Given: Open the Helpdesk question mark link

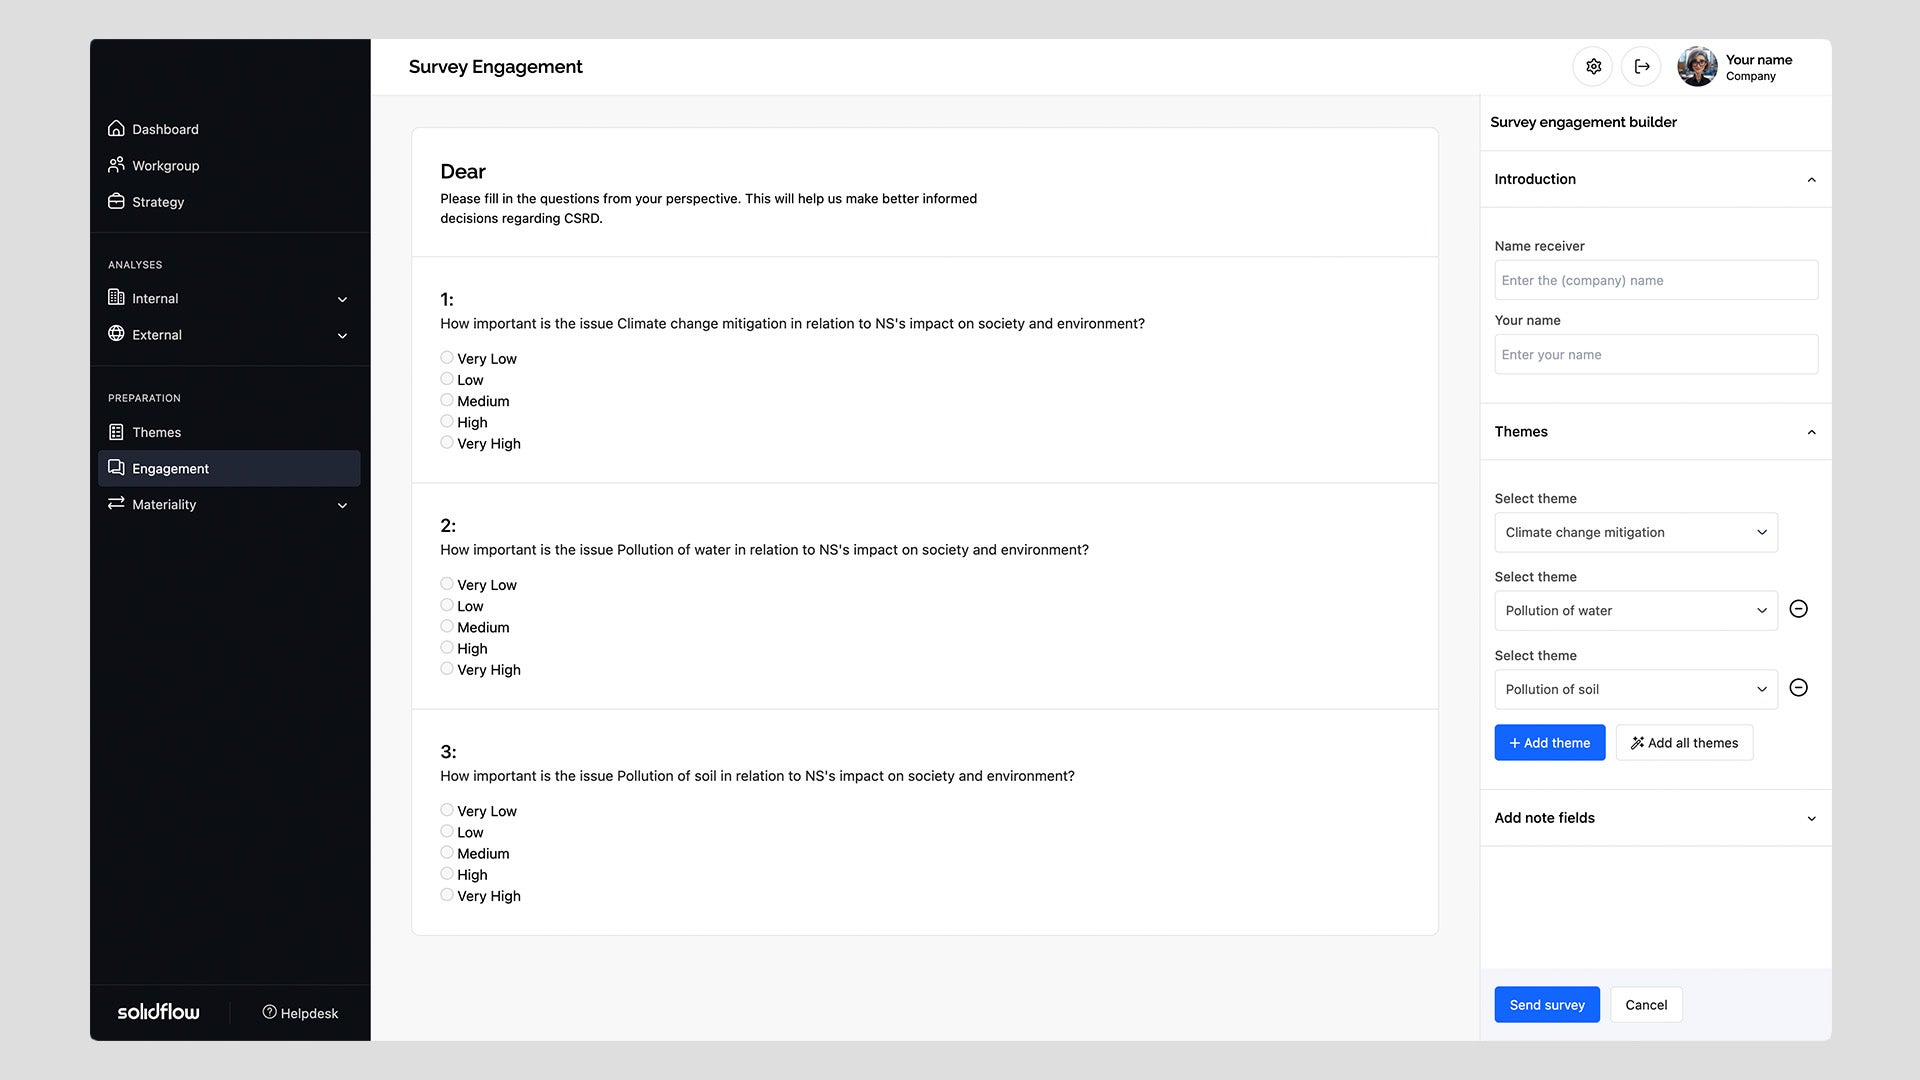Looking at the screenshot, I should (300, 1013).
